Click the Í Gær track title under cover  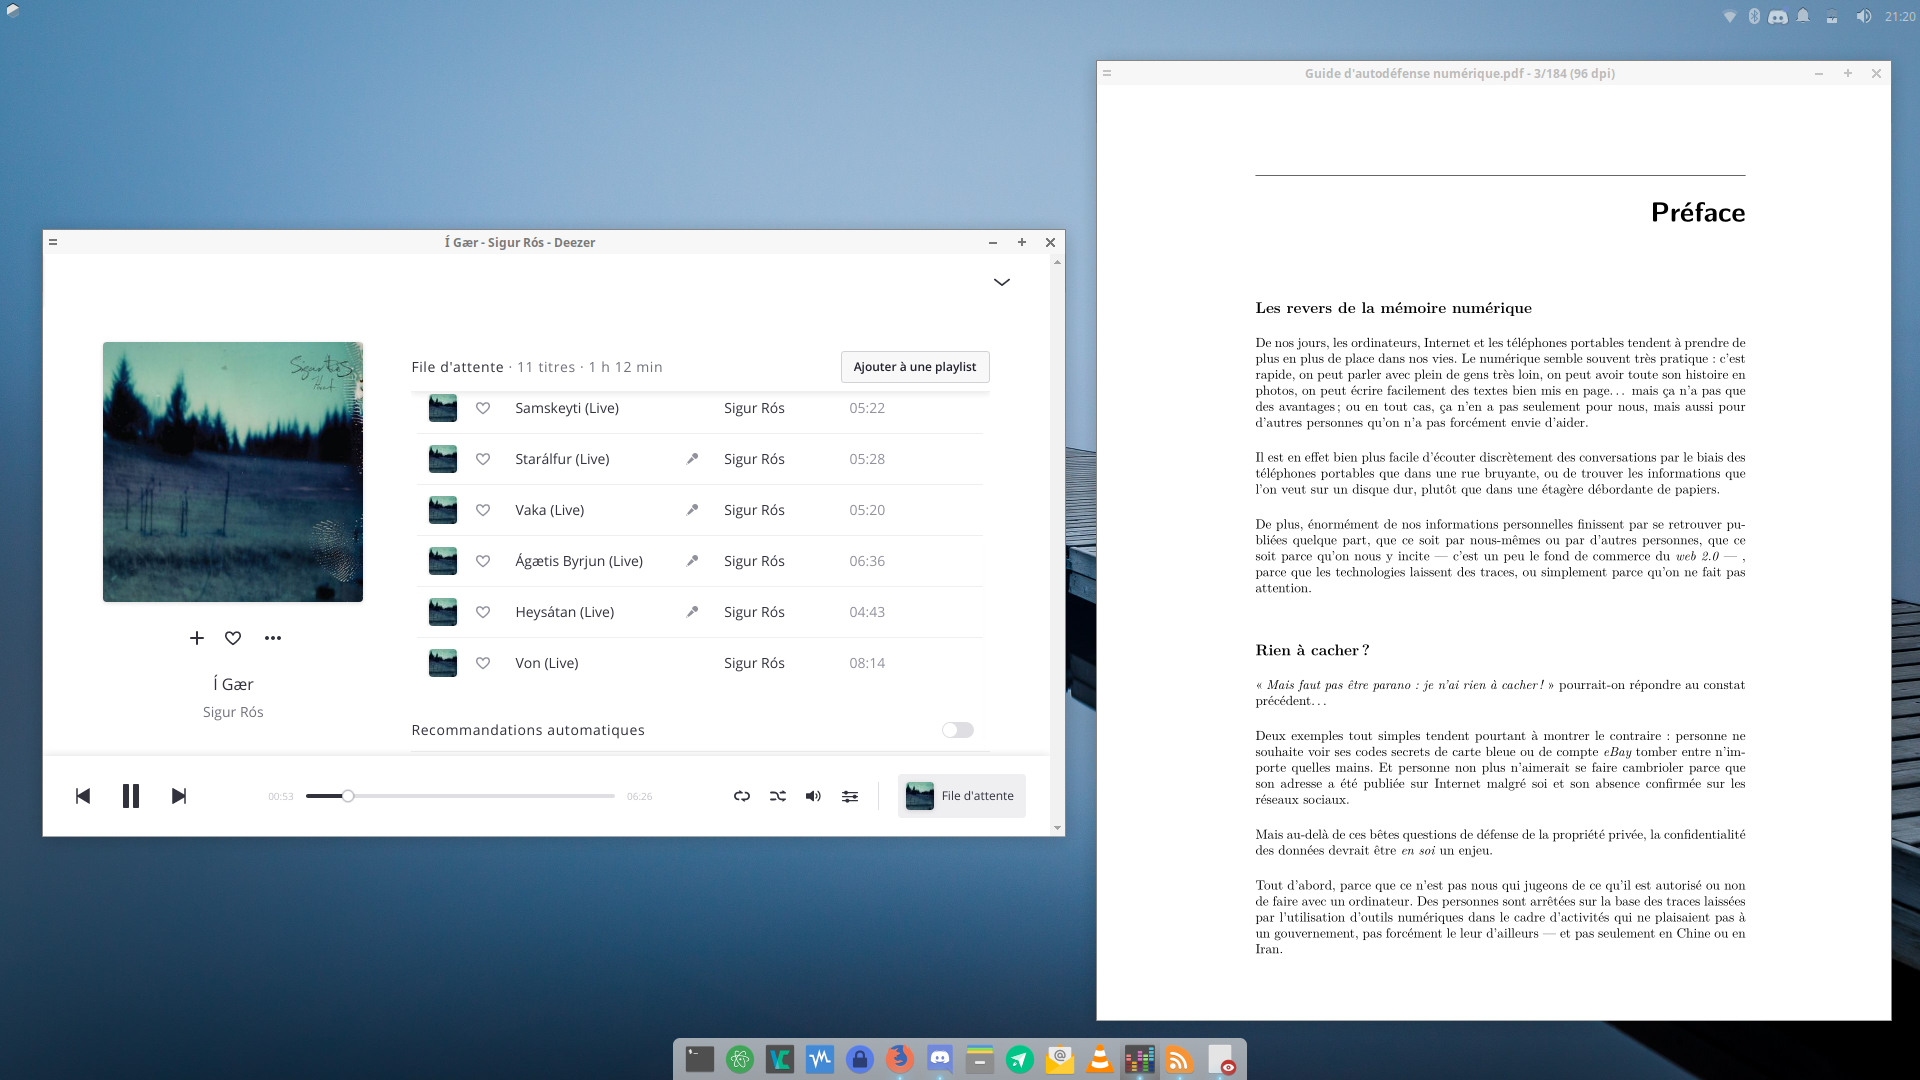(x=233, y=684)
